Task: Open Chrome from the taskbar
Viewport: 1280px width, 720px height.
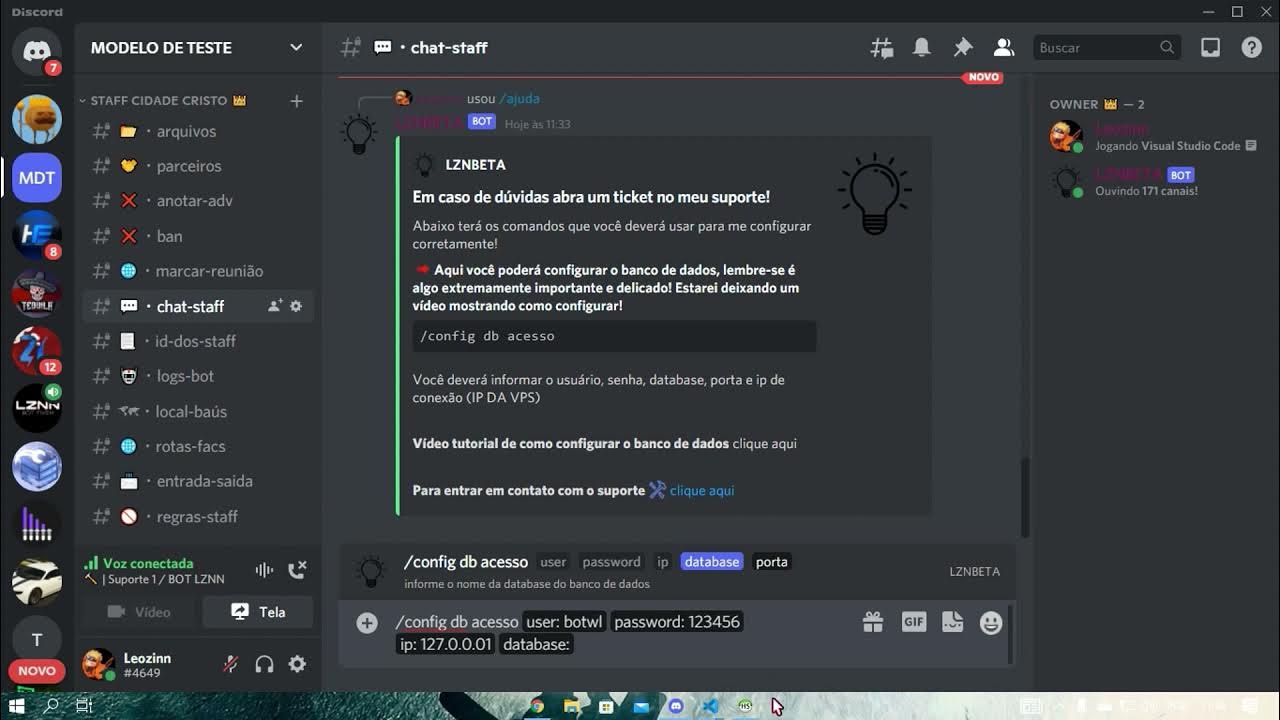Action: point(537,706)
